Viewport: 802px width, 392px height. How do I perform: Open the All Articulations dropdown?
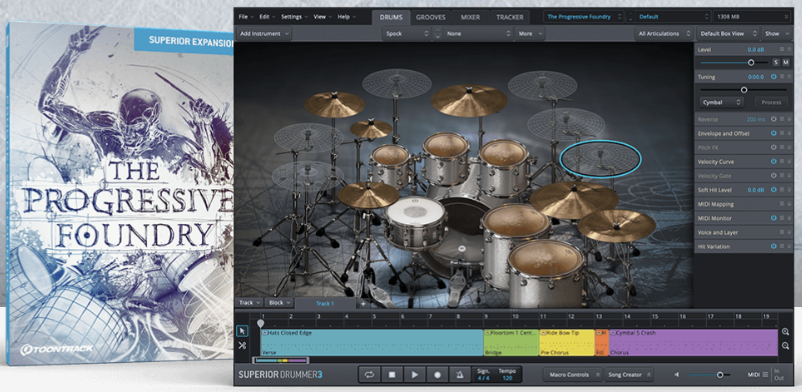point(664,34)
